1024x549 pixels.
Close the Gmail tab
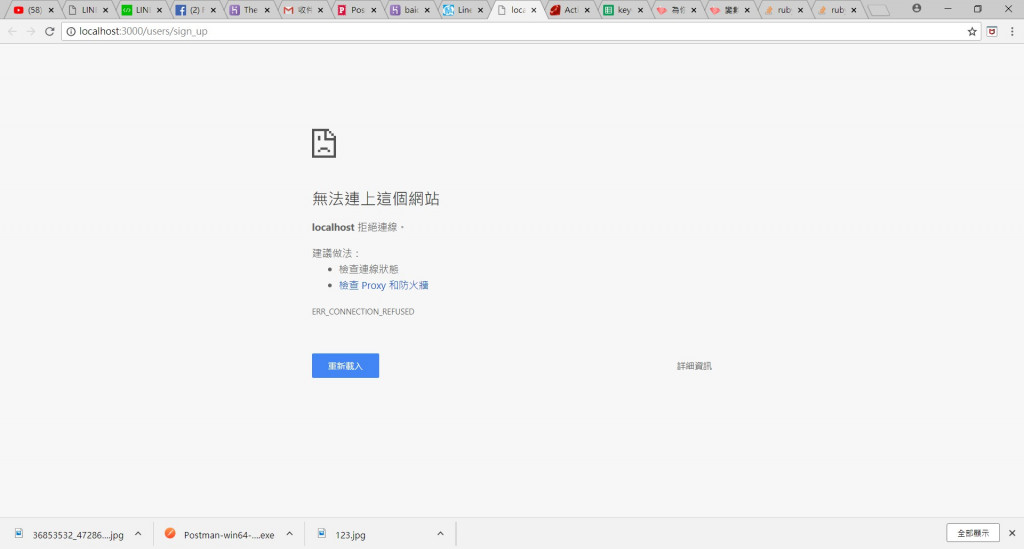320,10
